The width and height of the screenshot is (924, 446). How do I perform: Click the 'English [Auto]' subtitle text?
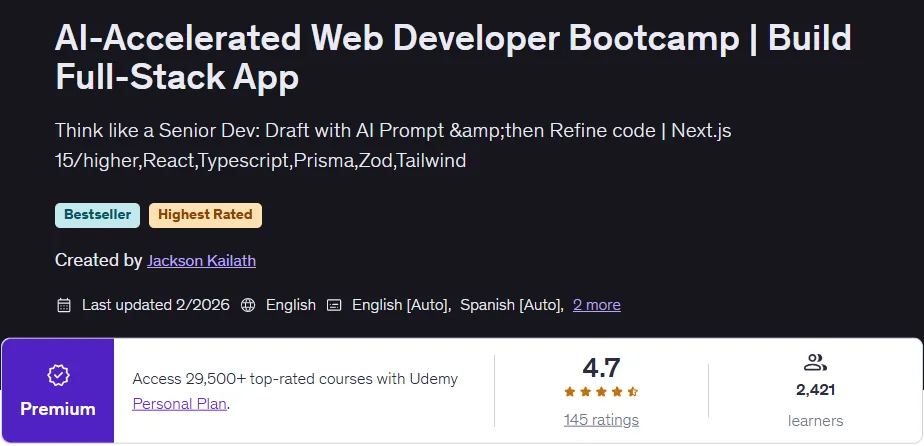(x=402, y=305)
